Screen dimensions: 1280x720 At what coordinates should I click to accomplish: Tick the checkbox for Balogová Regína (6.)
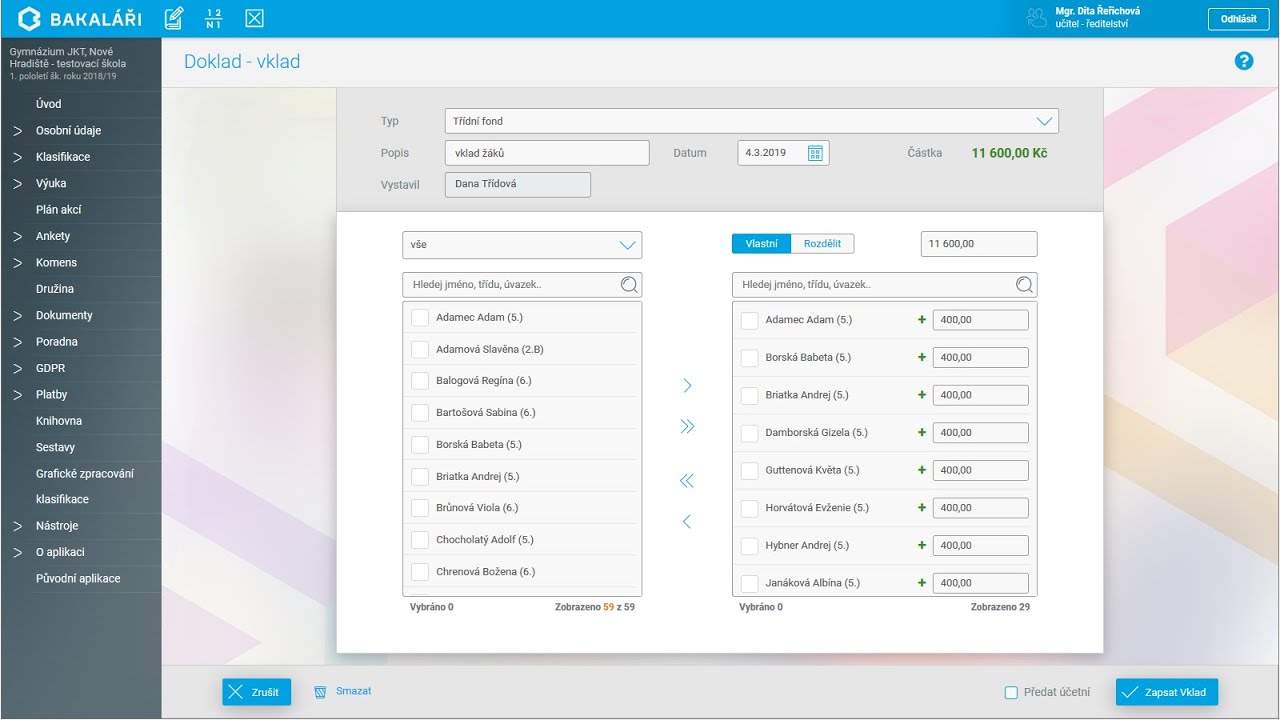click(x=420, y=381)
